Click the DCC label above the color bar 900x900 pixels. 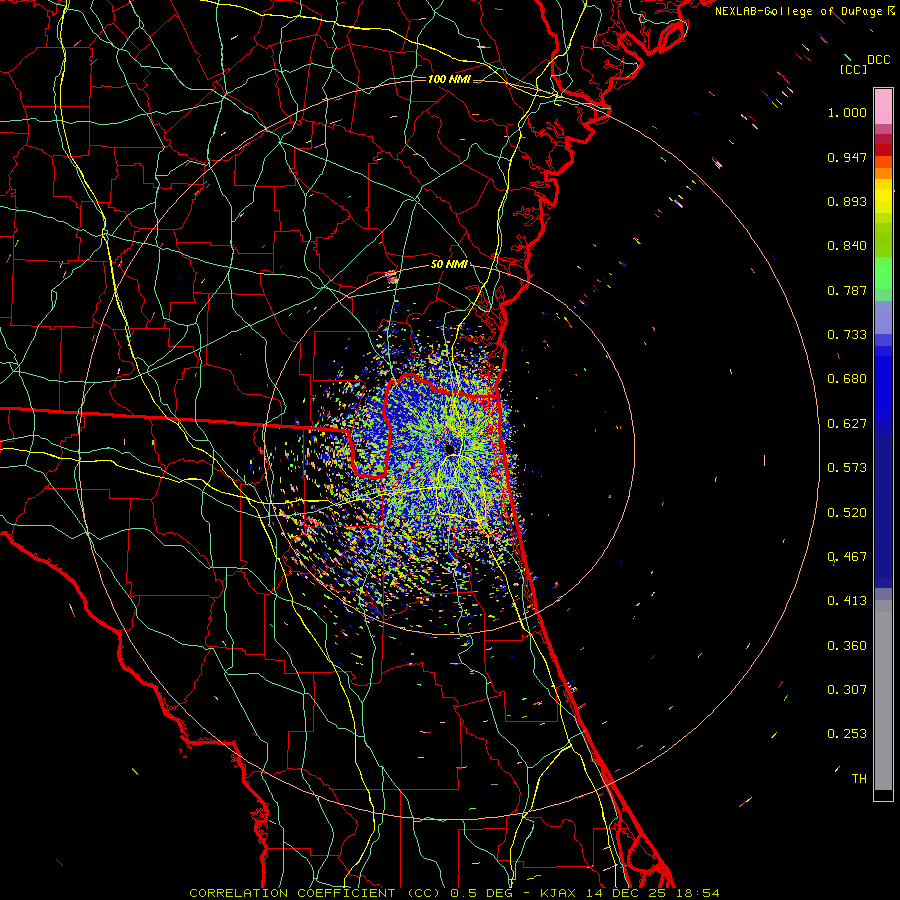(878, 60)
